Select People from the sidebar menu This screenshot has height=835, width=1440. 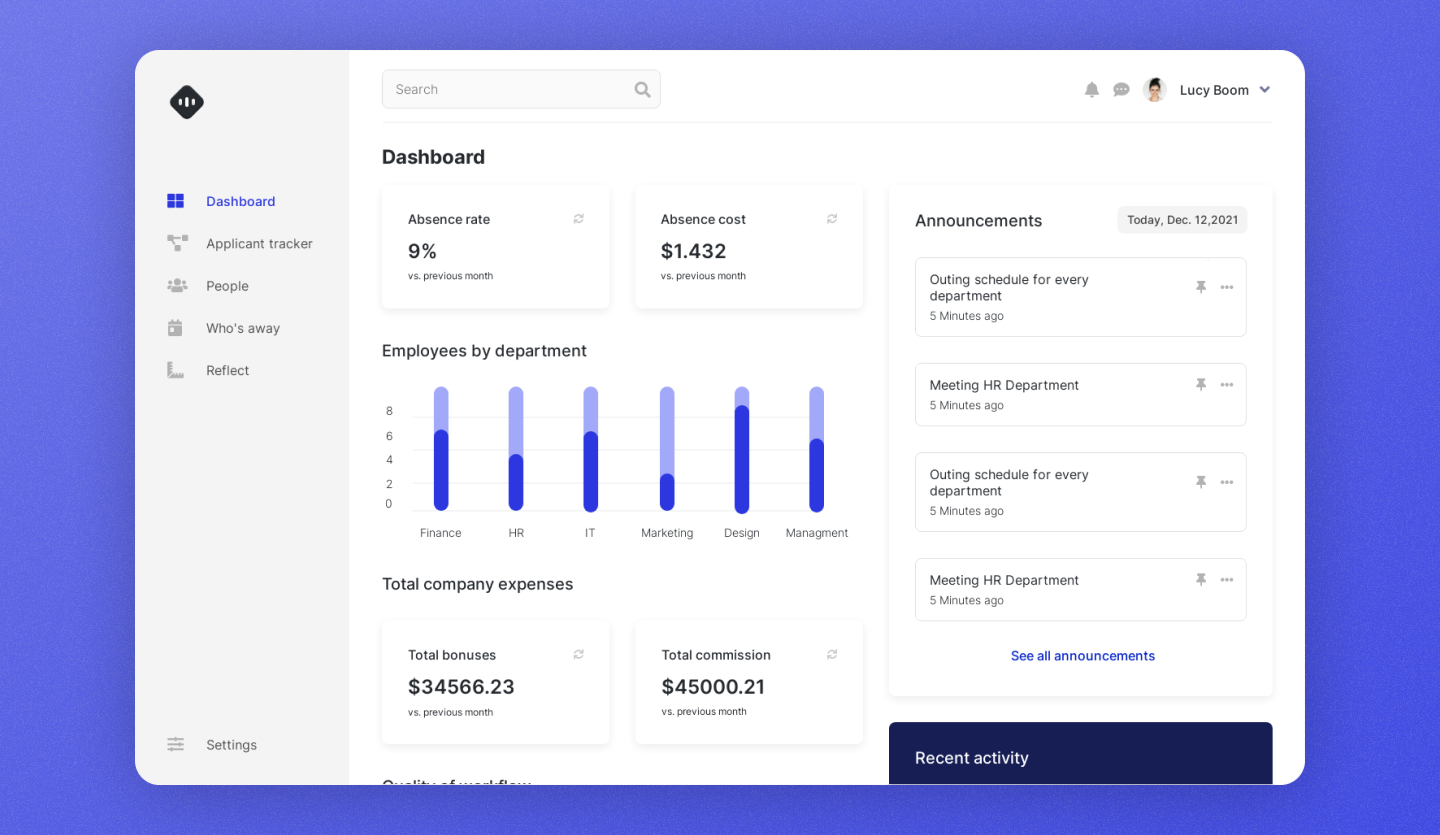coord(227,285)
